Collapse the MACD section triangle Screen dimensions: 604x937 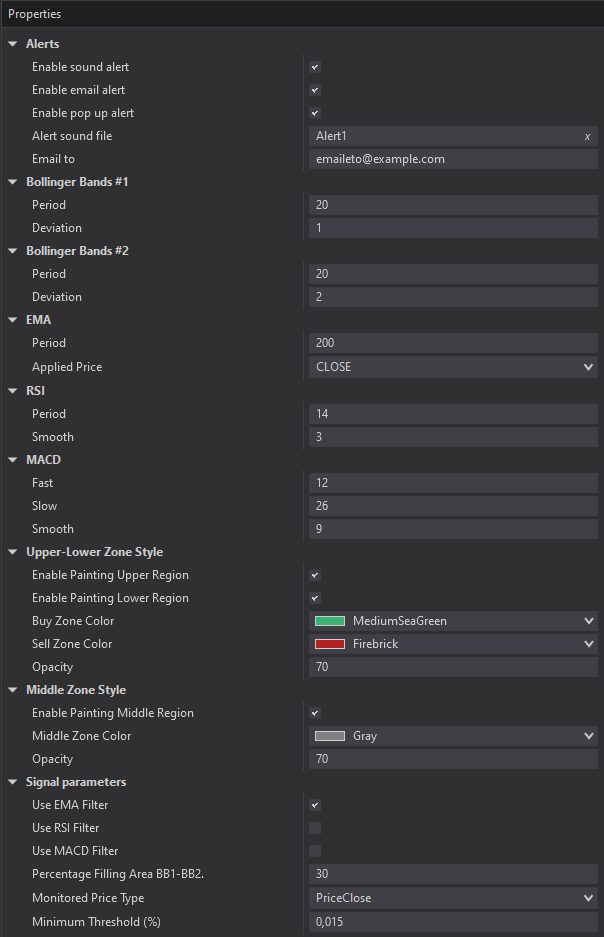point(13,460)
